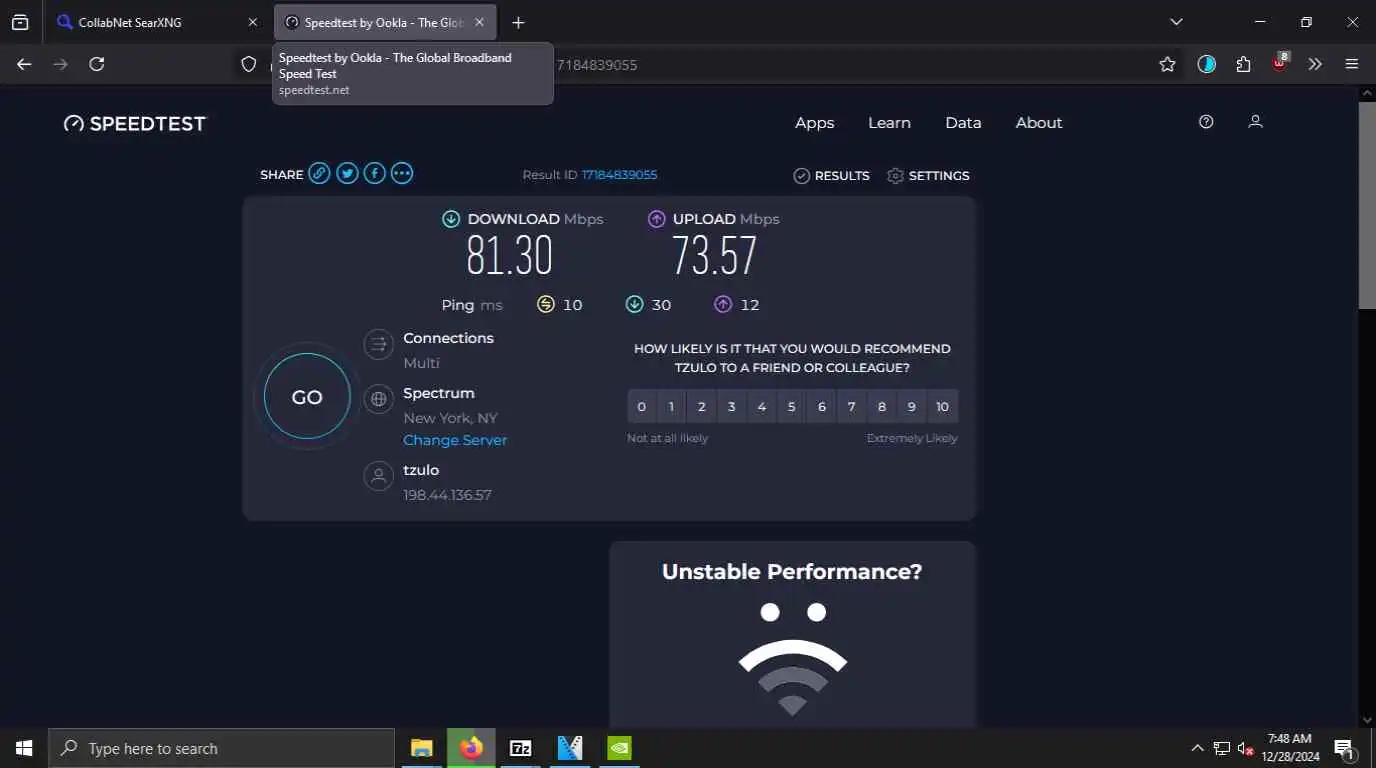Click the Connections arrows icon
The width and height of the screenshot is (1376, 768).
[x=379, y=346]
